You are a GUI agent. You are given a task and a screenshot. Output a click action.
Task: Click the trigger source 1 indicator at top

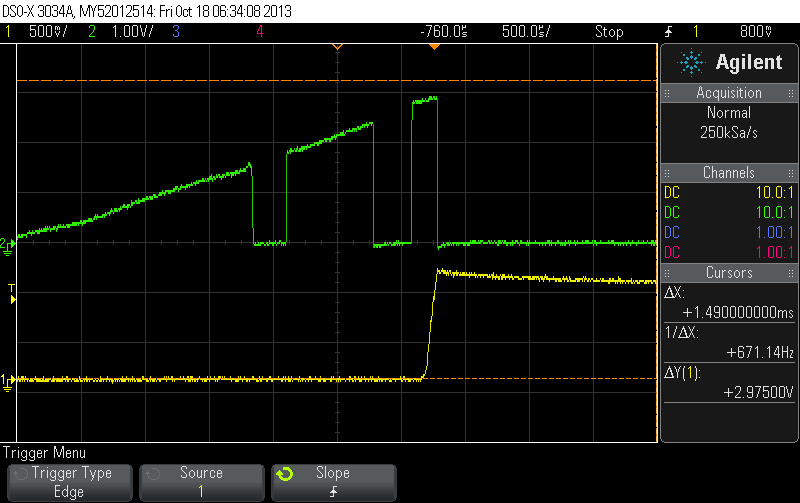tap(695, 32)
